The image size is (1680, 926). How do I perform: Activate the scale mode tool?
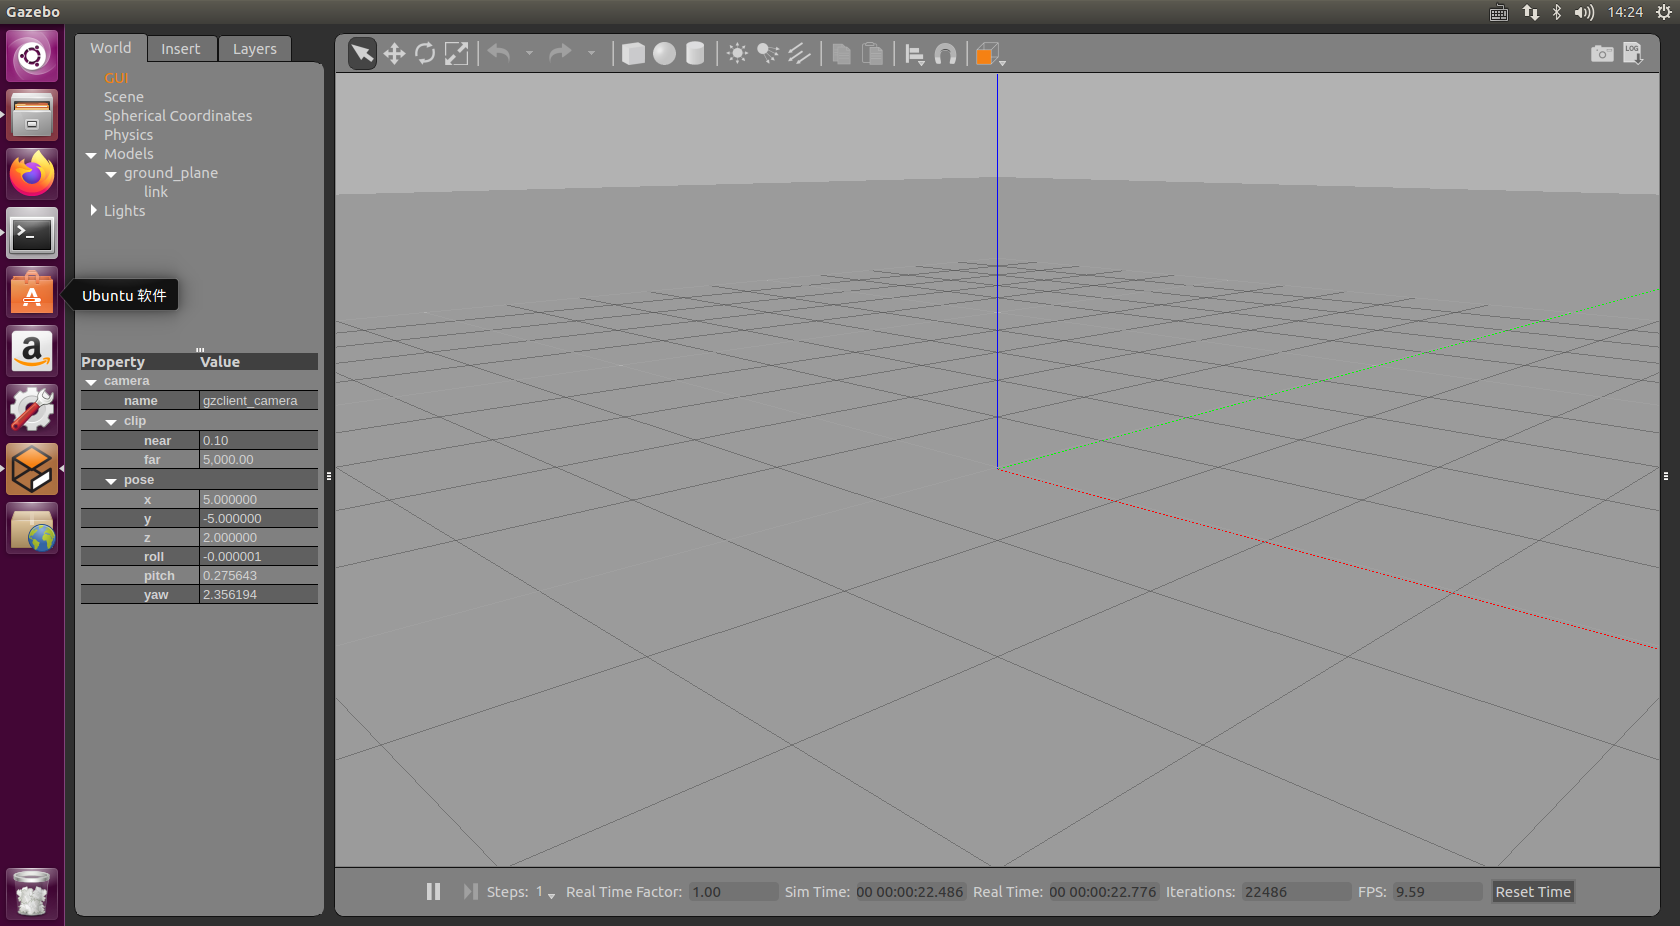pos(456,53)
